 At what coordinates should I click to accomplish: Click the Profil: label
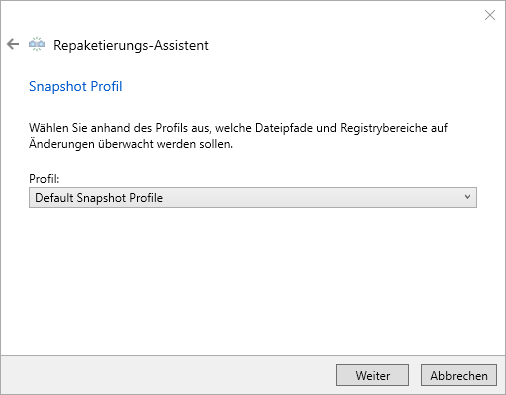click(x=44, y=179)
